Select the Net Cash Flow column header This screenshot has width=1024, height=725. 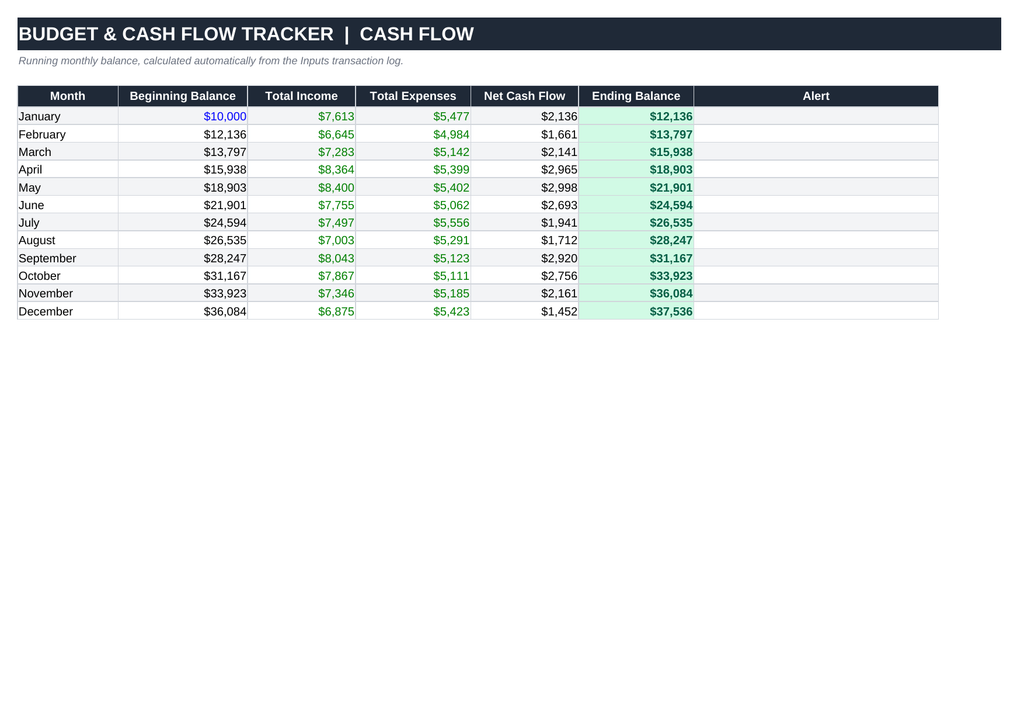524,96
